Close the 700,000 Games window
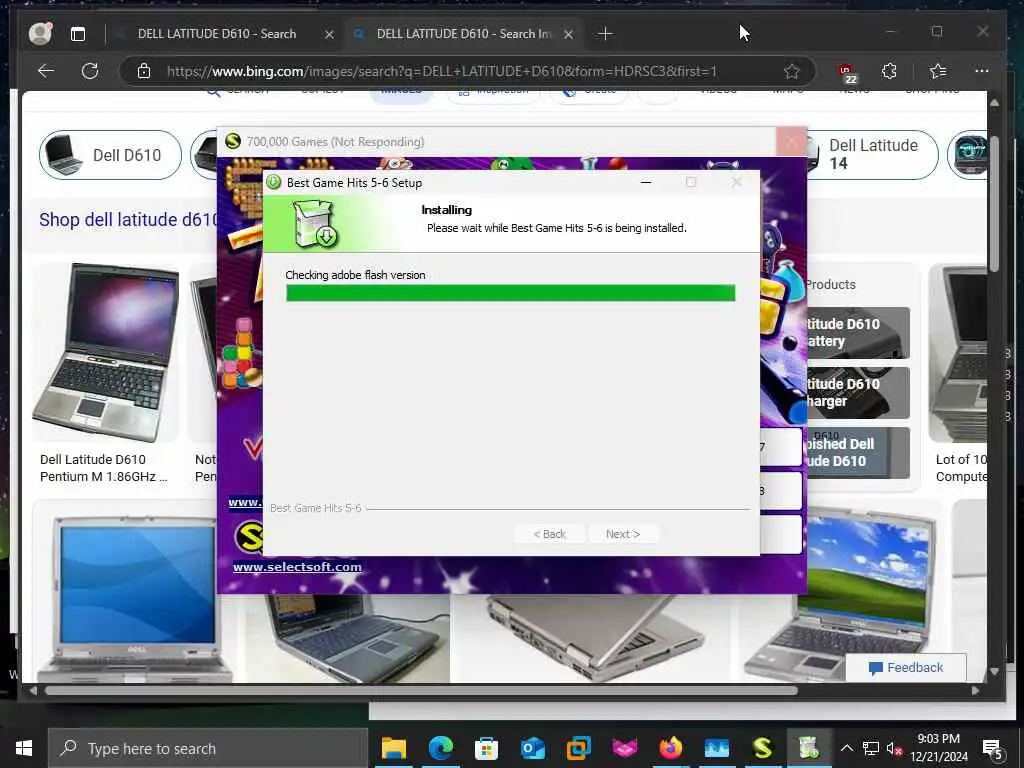 pos(792,142)
